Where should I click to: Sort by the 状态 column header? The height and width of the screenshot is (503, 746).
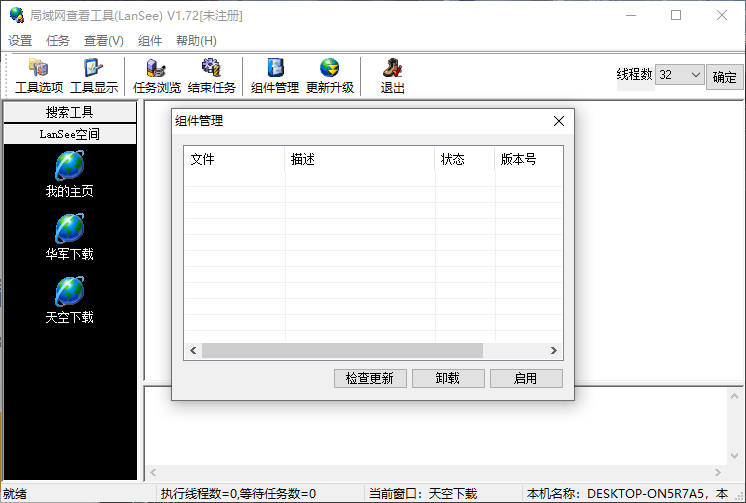click(x=464, y=159)
